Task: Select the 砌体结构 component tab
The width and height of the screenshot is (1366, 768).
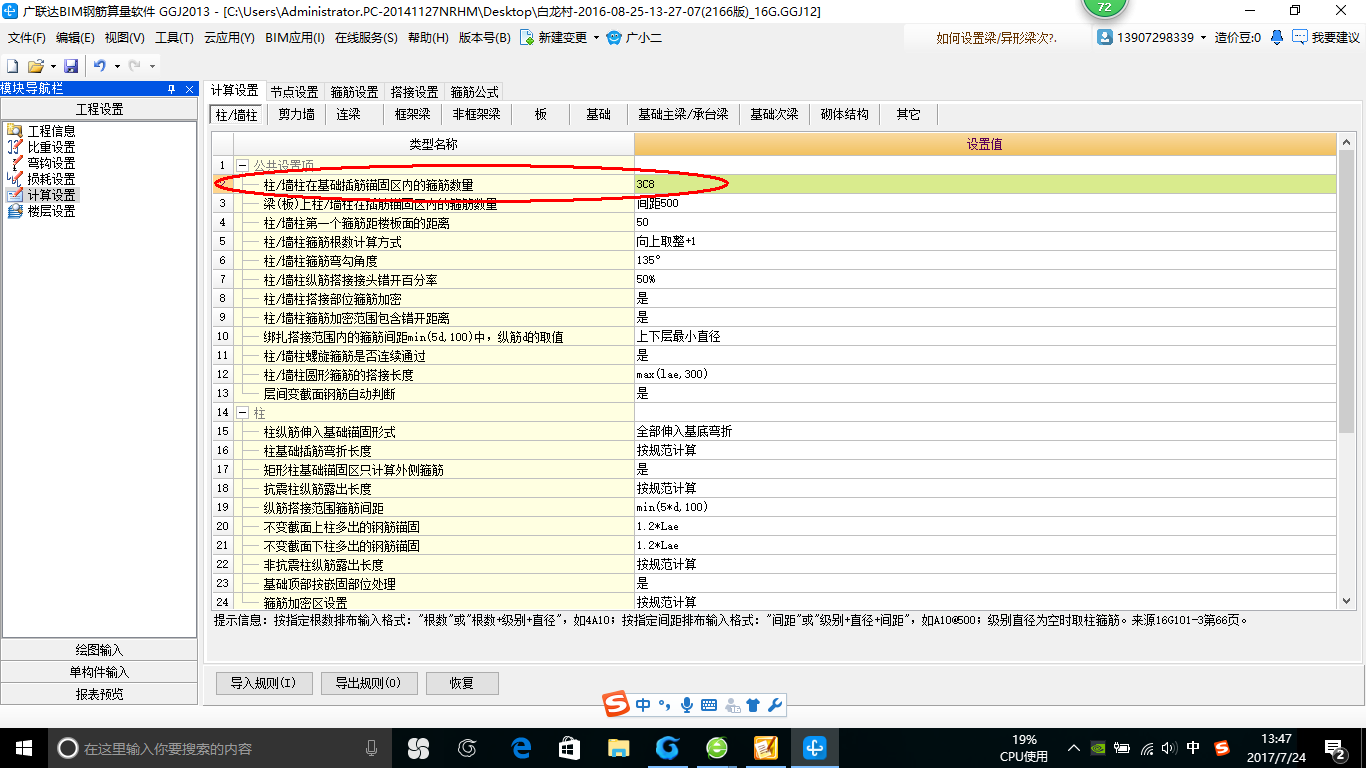Action: point(844,114)
